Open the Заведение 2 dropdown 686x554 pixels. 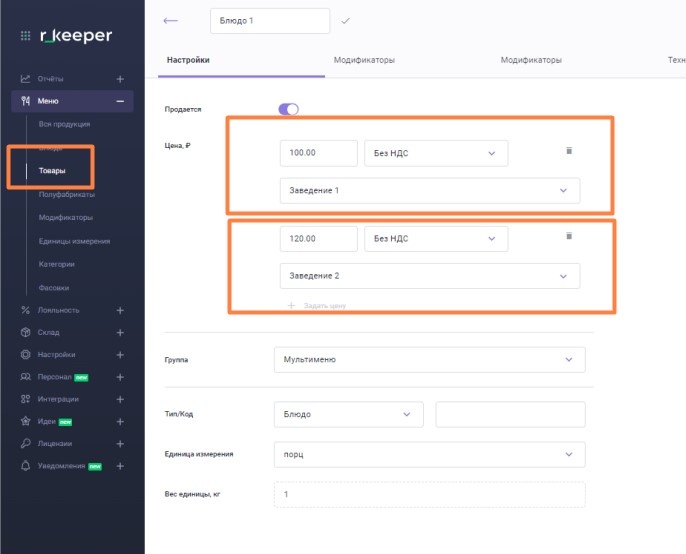point(430,276)
